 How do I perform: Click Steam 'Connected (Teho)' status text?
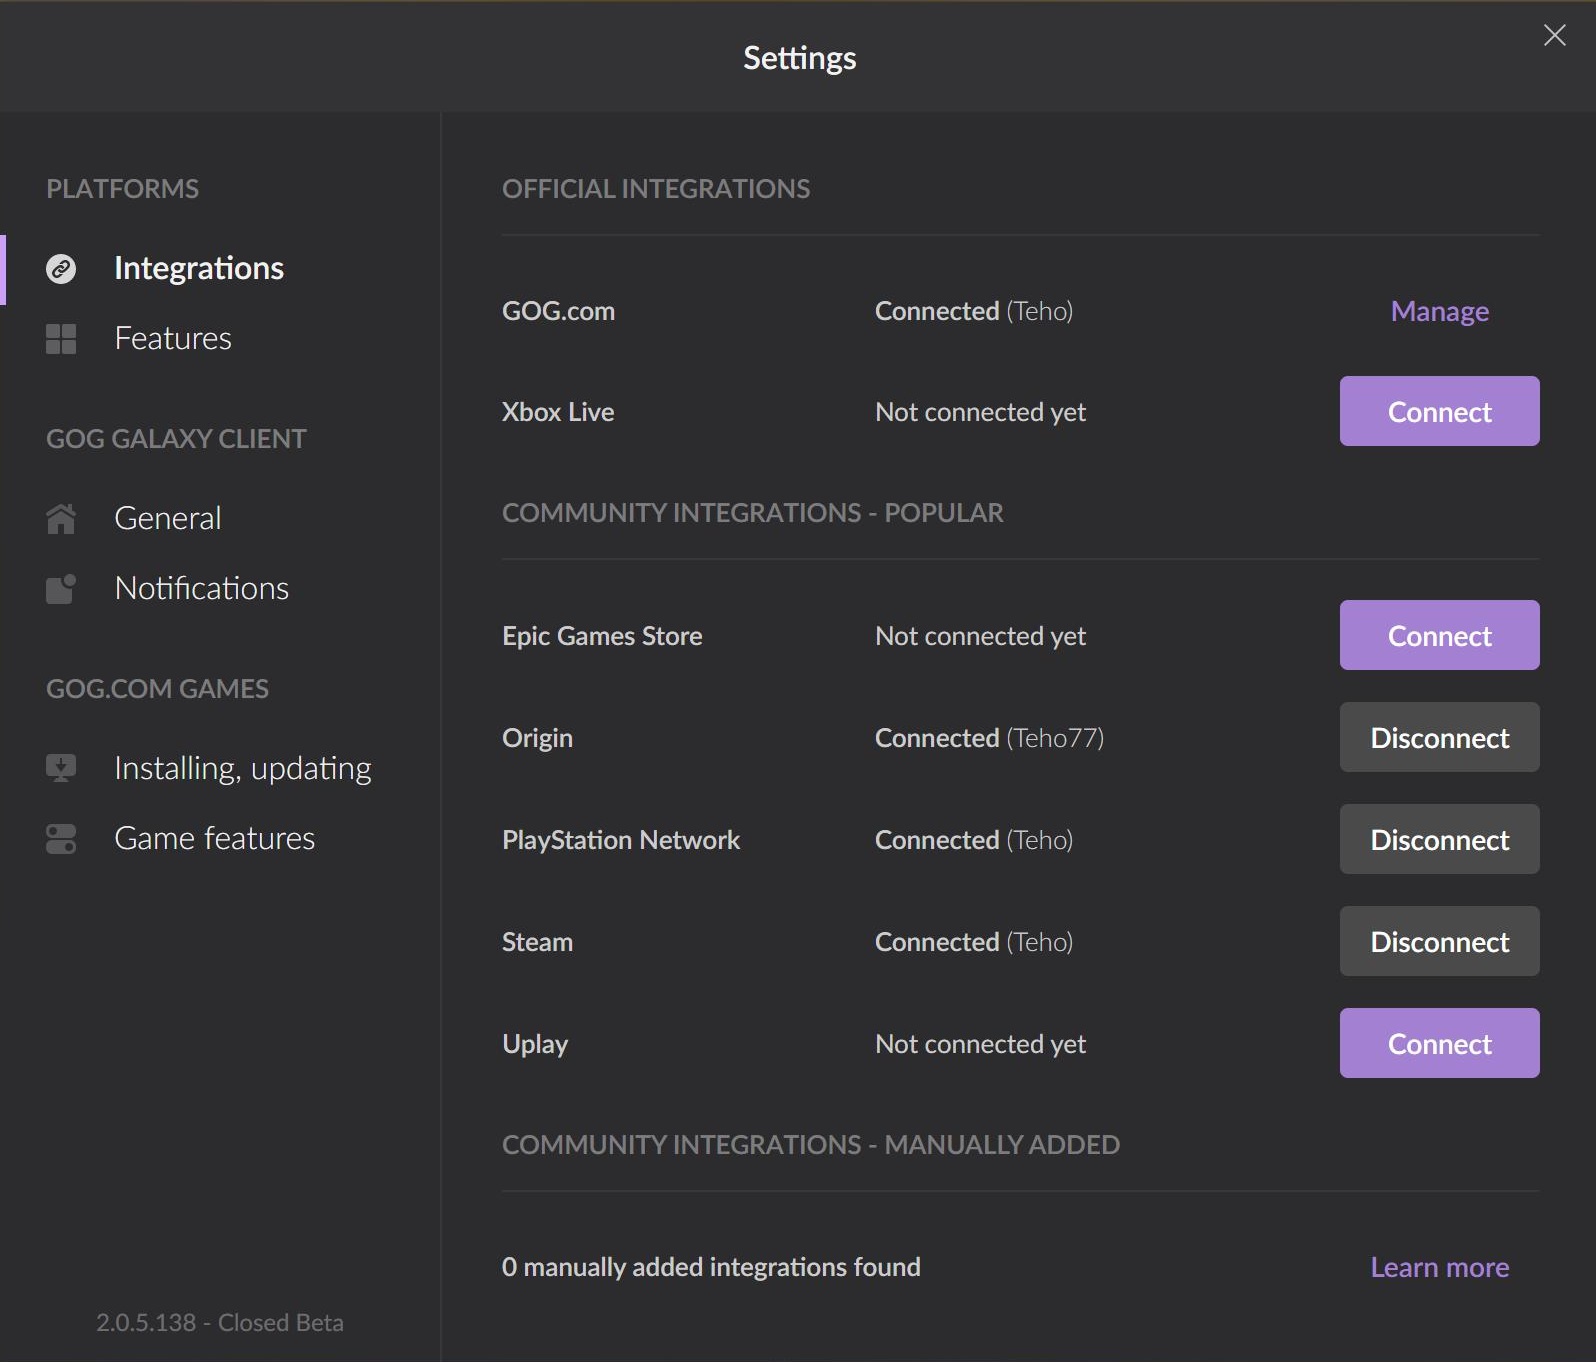coord(974,942)
